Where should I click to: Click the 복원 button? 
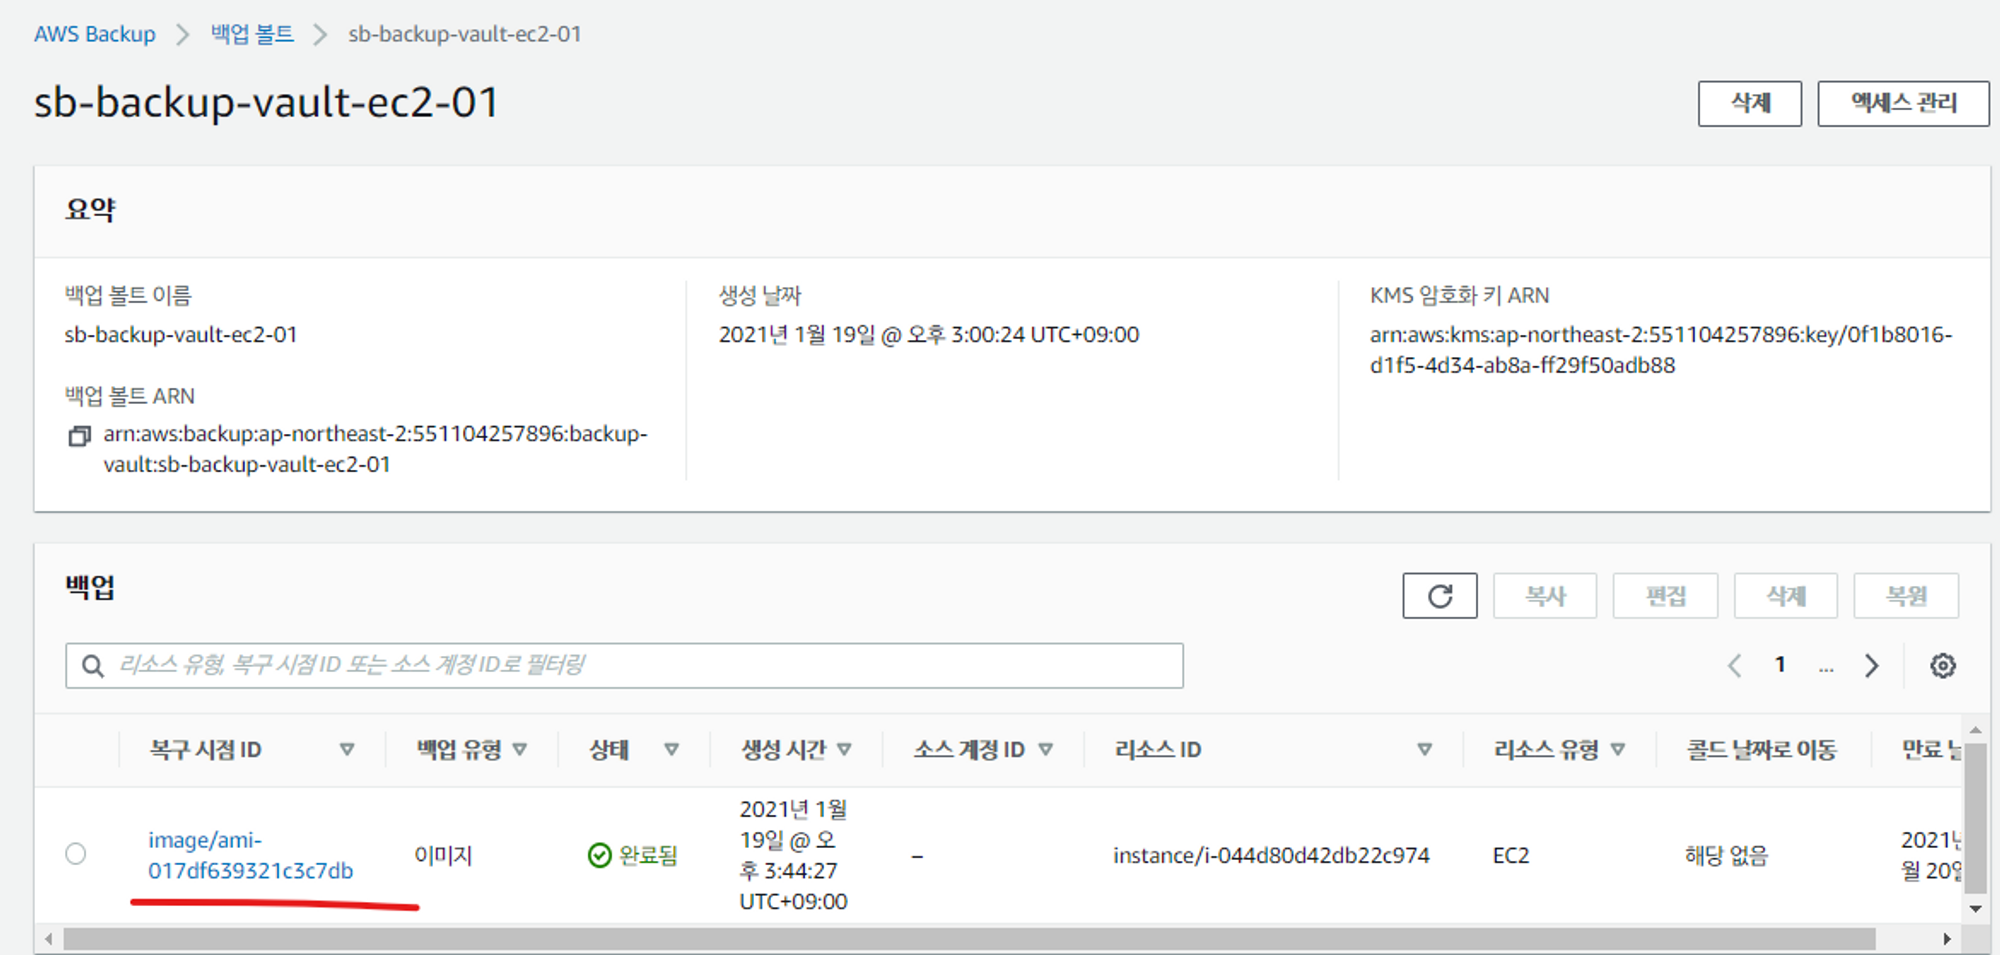point(1906,596)
